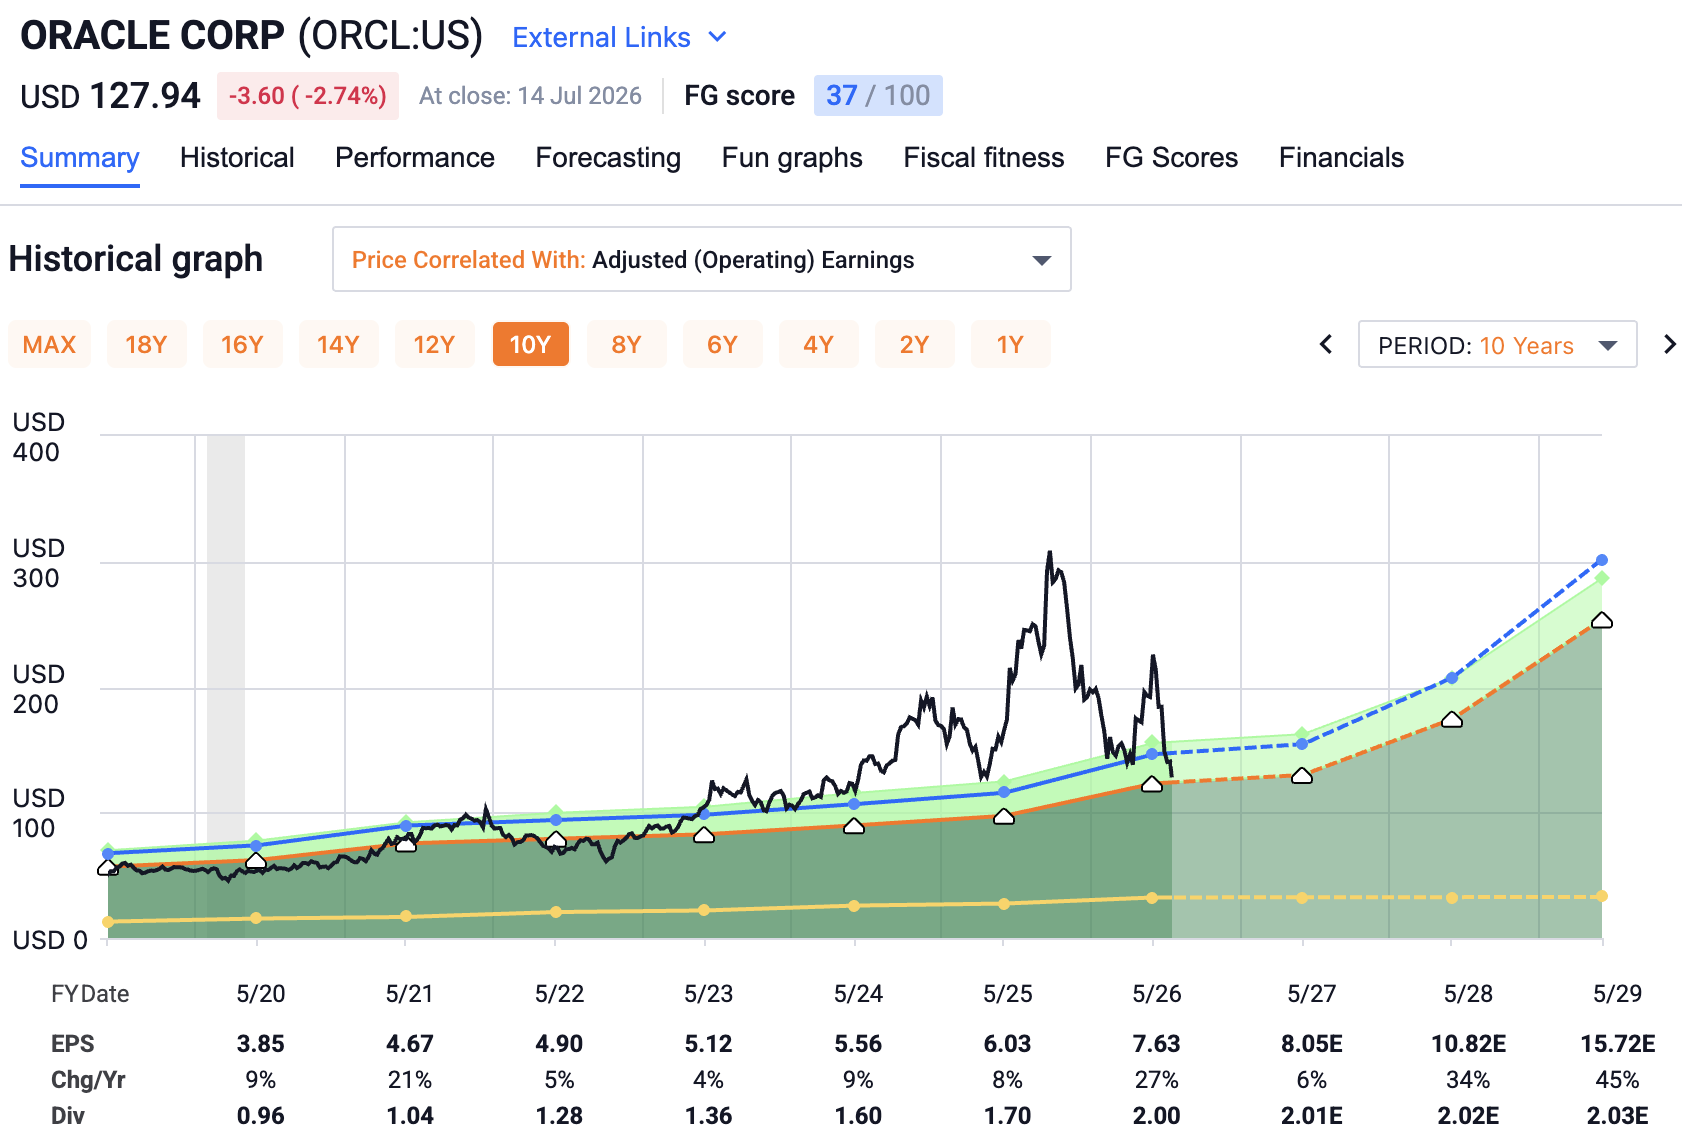Open the Performance tab
Screen dimensions: 1682x1142
point(415,158)
